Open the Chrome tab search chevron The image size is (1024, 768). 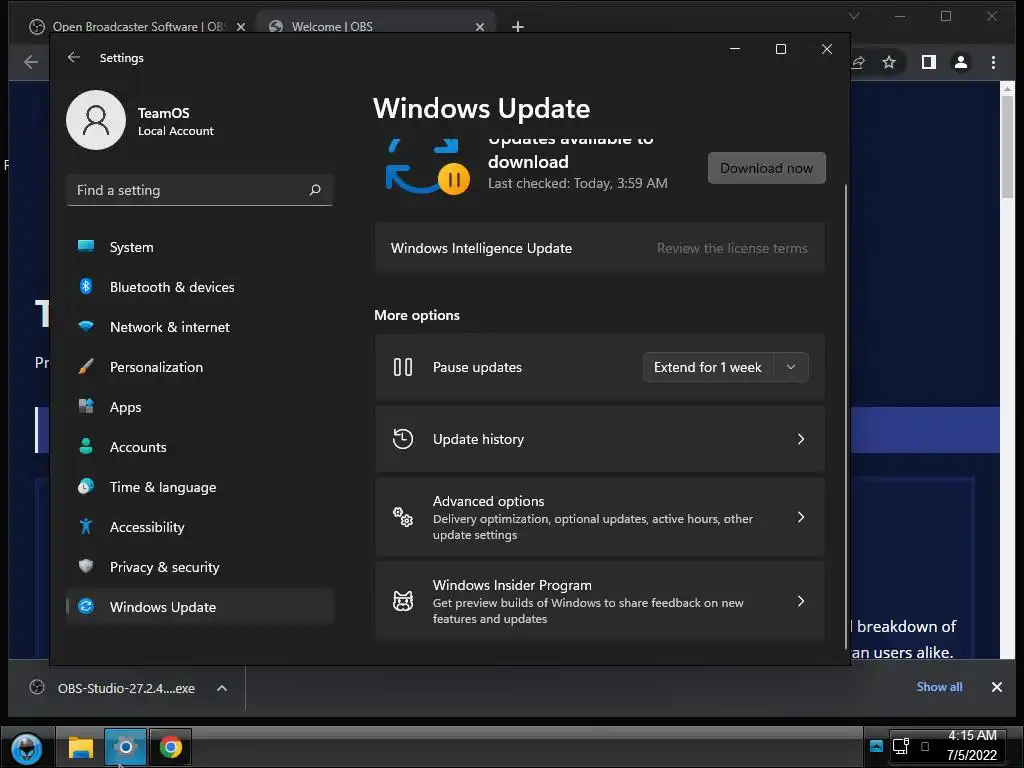pos(854,16)
